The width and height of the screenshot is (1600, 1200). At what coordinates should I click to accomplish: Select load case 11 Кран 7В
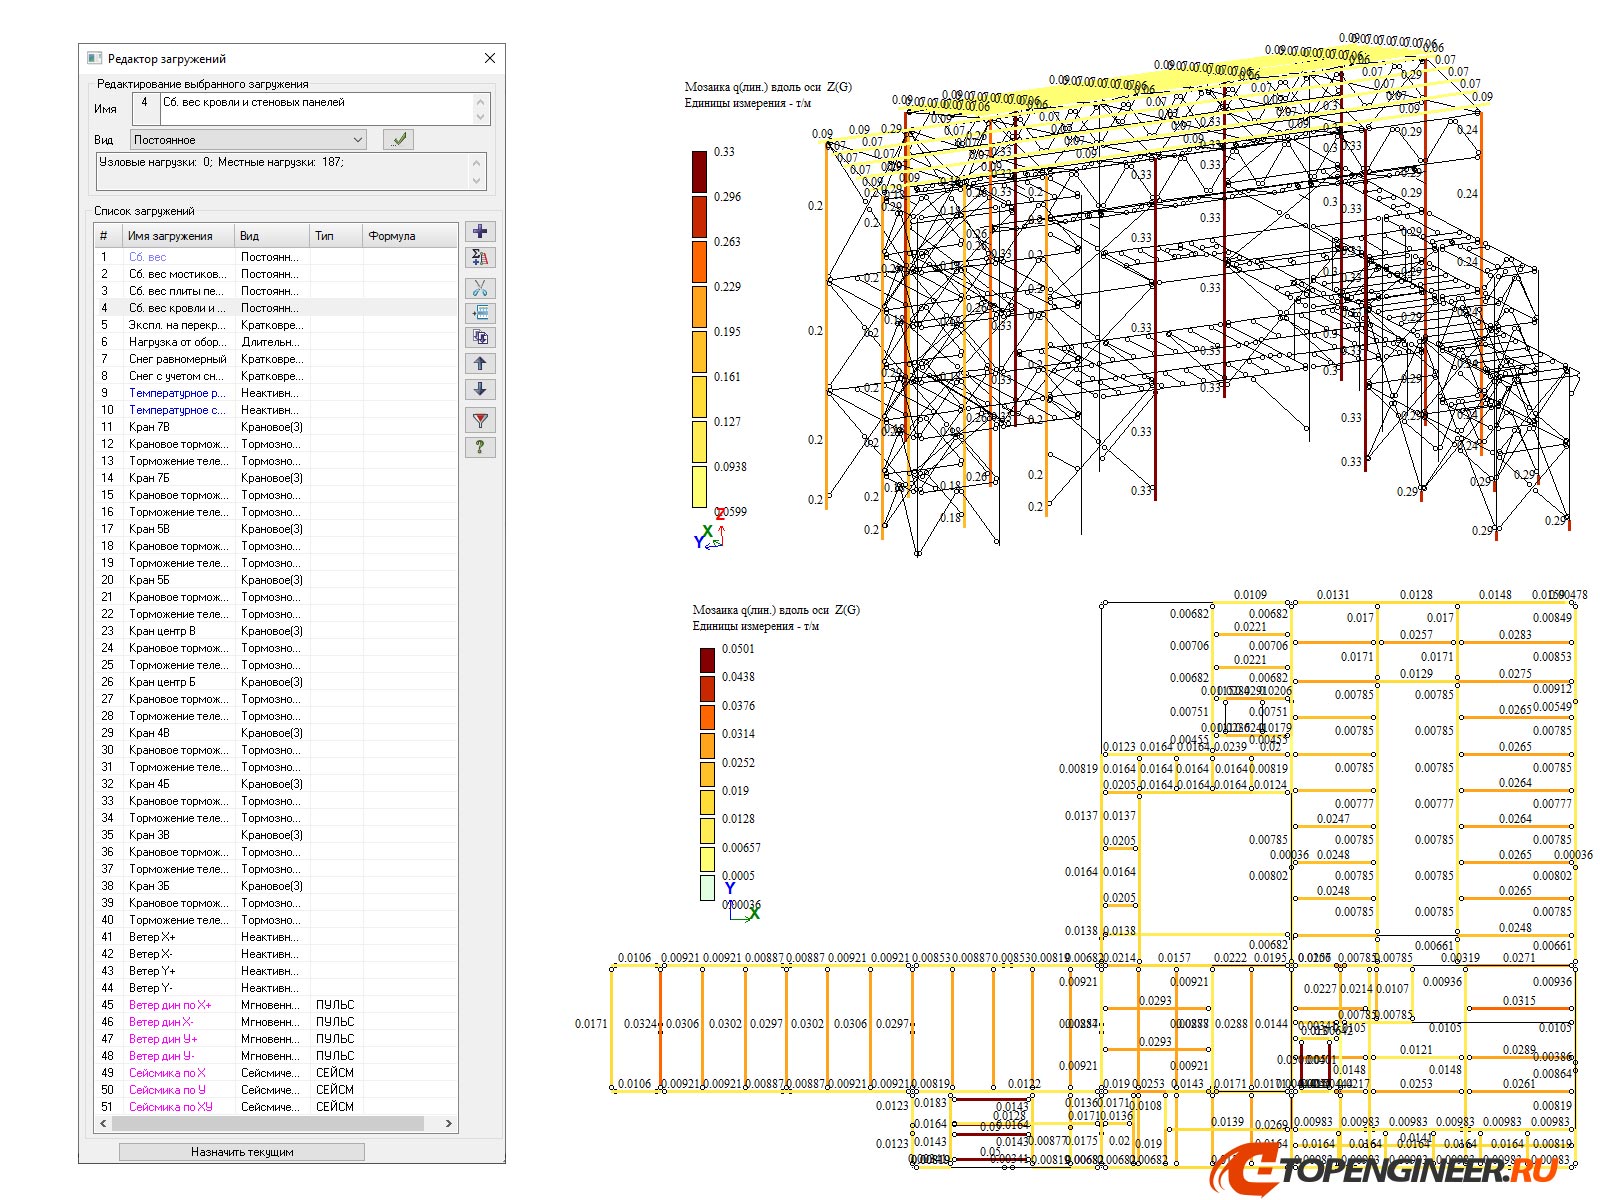(149, 427)
